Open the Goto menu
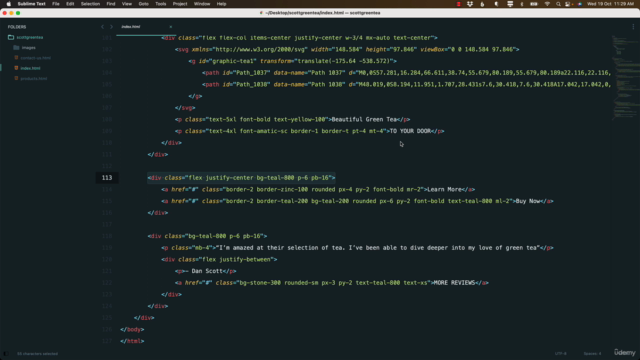 pos(144,4)
